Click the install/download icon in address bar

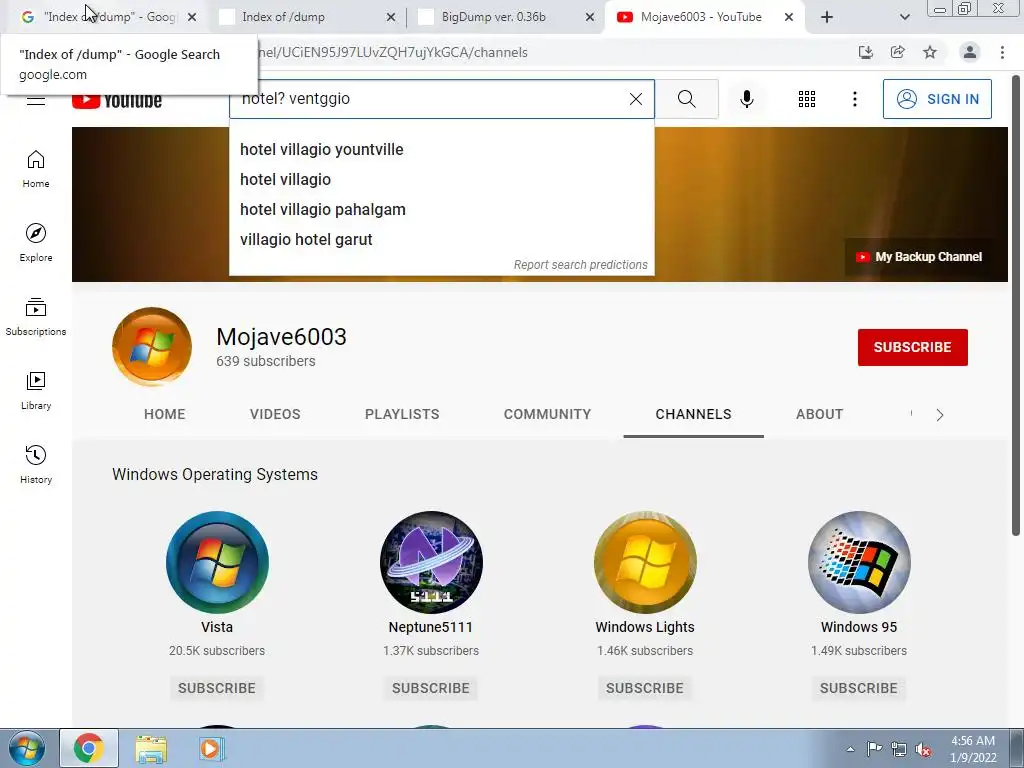pos(866,52)
